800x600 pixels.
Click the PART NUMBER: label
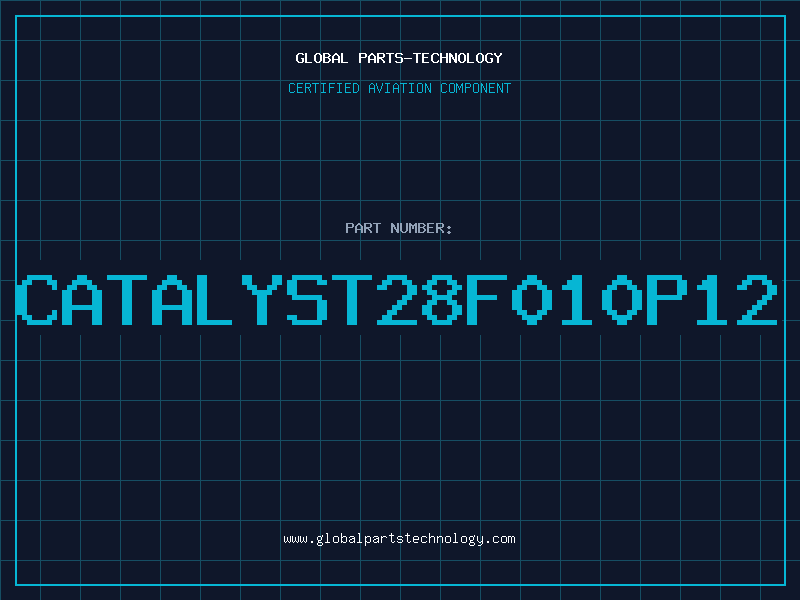click(x=399, y=228)
